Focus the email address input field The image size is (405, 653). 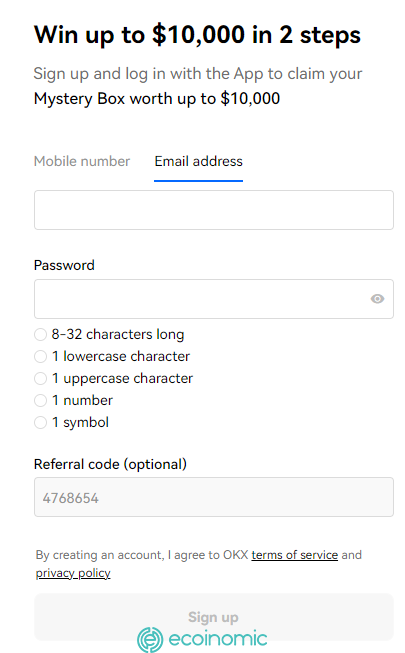click(x=214, y=210)
